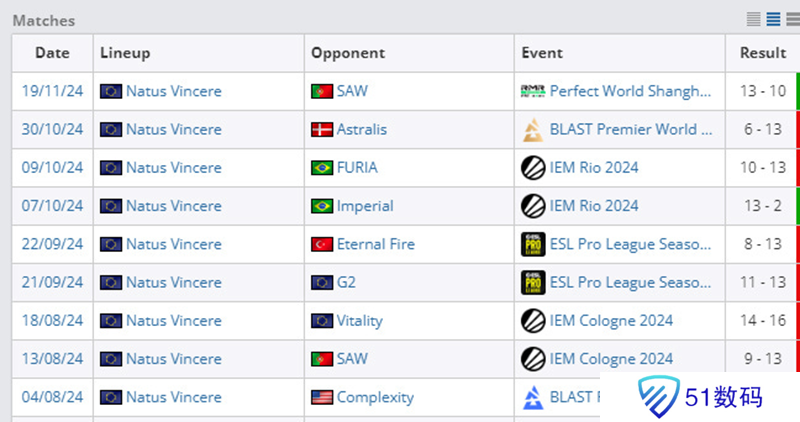Sort the table by Opponent header
The height and width of the screenshot is (422, 800).
348,53
